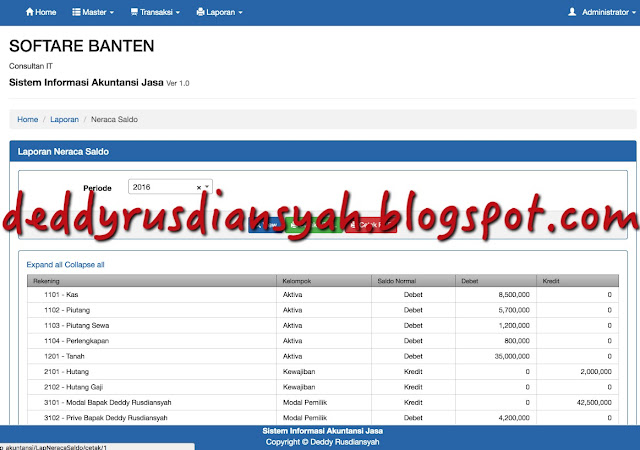The height and width of the screenshot is (450, 640).
Task: Select the row 2102 - Hutang Gaji
Action: [x=323, y=387]
